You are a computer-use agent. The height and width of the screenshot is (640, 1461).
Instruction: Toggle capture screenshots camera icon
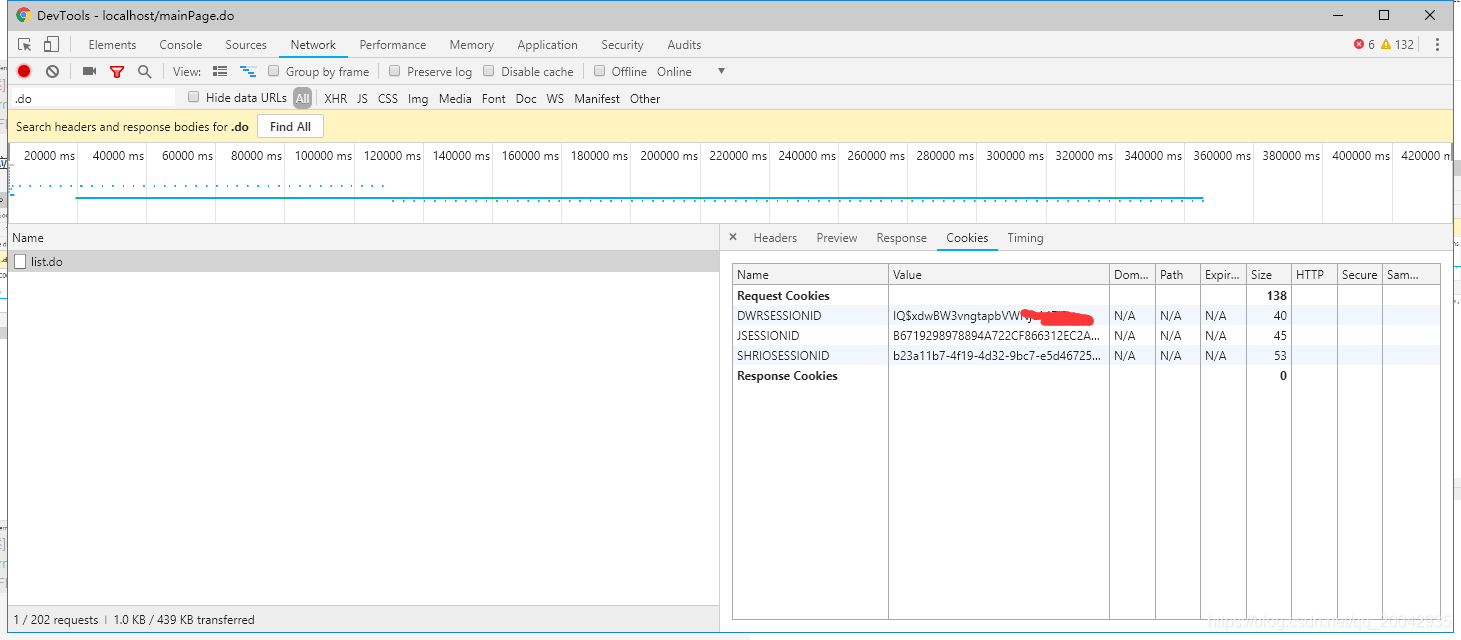(89, 72)
